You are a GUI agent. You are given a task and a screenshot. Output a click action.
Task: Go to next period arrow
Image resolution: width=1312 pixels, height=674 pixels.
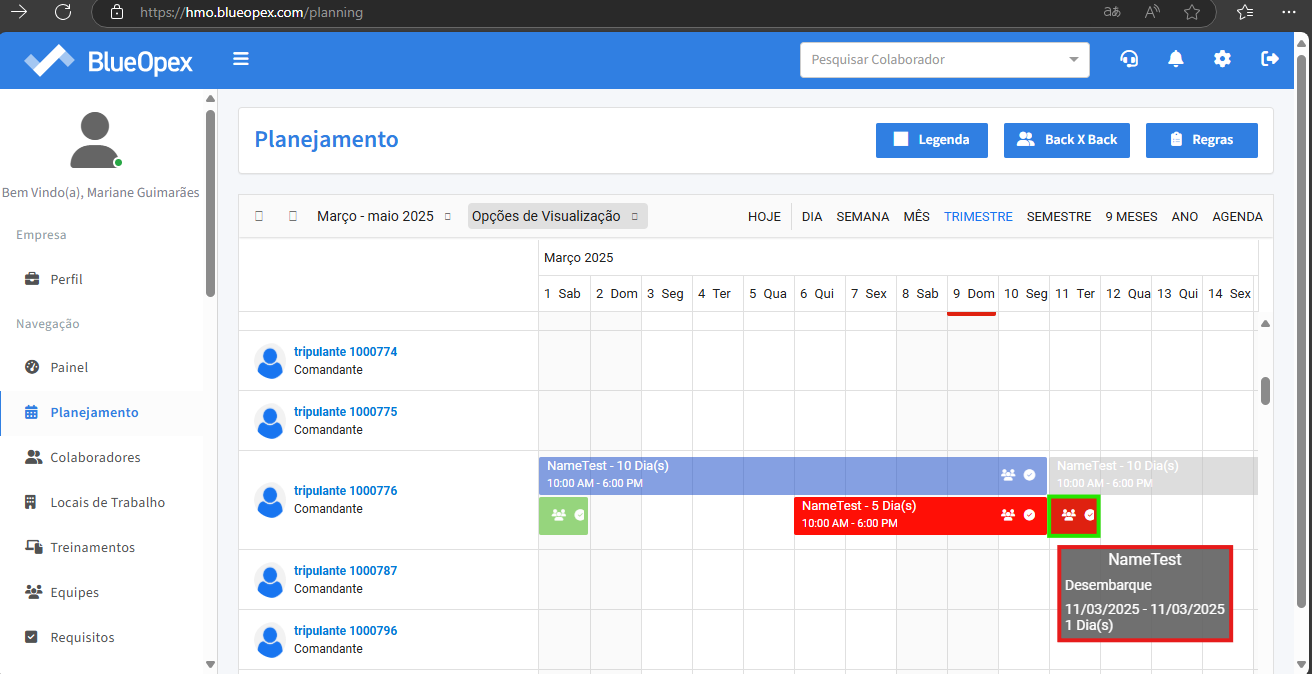[293, 216]
